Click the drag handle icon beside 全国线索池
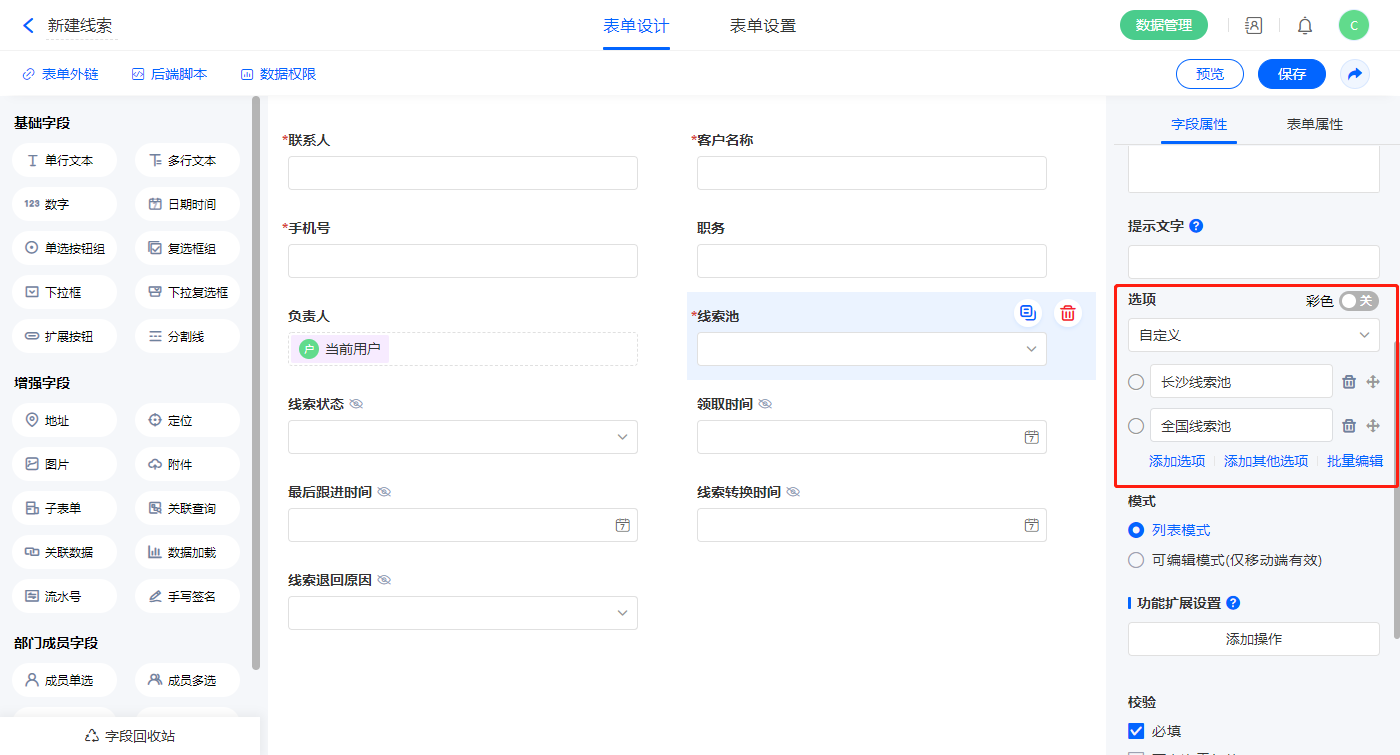Viewport: 1400px width, 755px height. pyautogui.click(x=1373, y=426)
